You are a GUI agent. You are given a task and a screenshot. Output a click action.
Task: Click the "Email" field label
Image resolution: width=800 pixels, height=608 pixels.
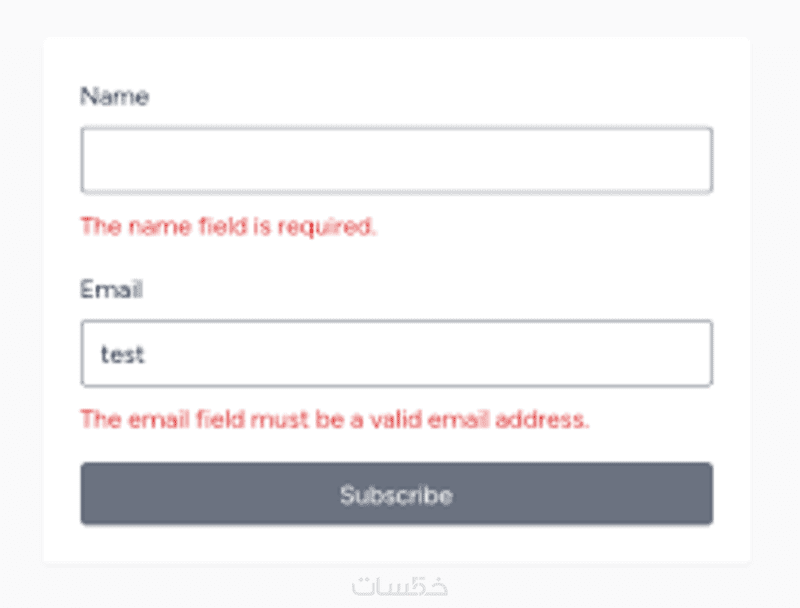(111, 290)
